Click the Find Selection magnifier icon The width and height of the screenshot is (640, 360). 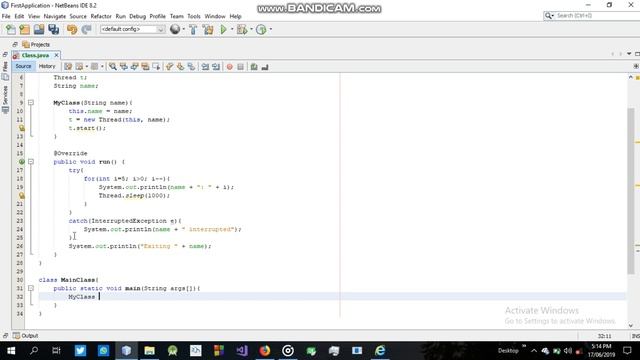(x=113, y=67)
